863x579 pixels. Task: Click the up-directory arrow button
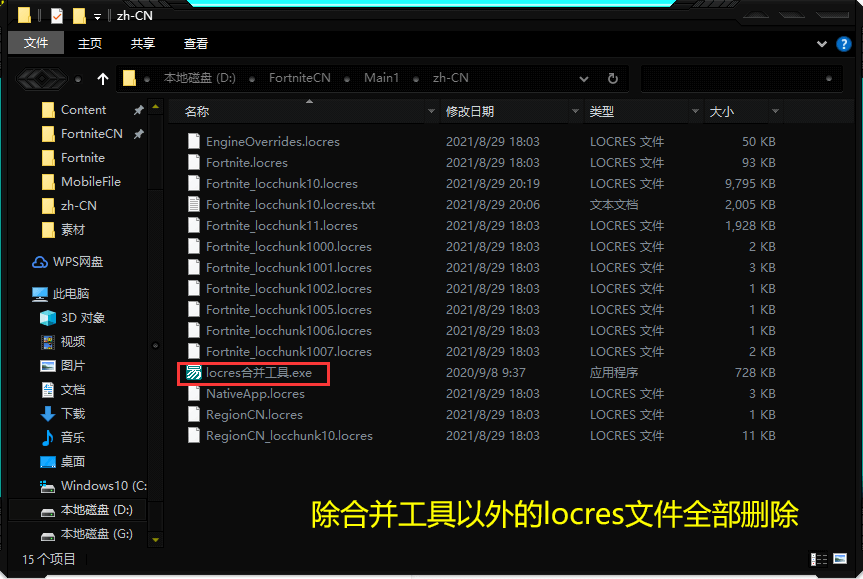pyautogui.click(x=102, y=79)
